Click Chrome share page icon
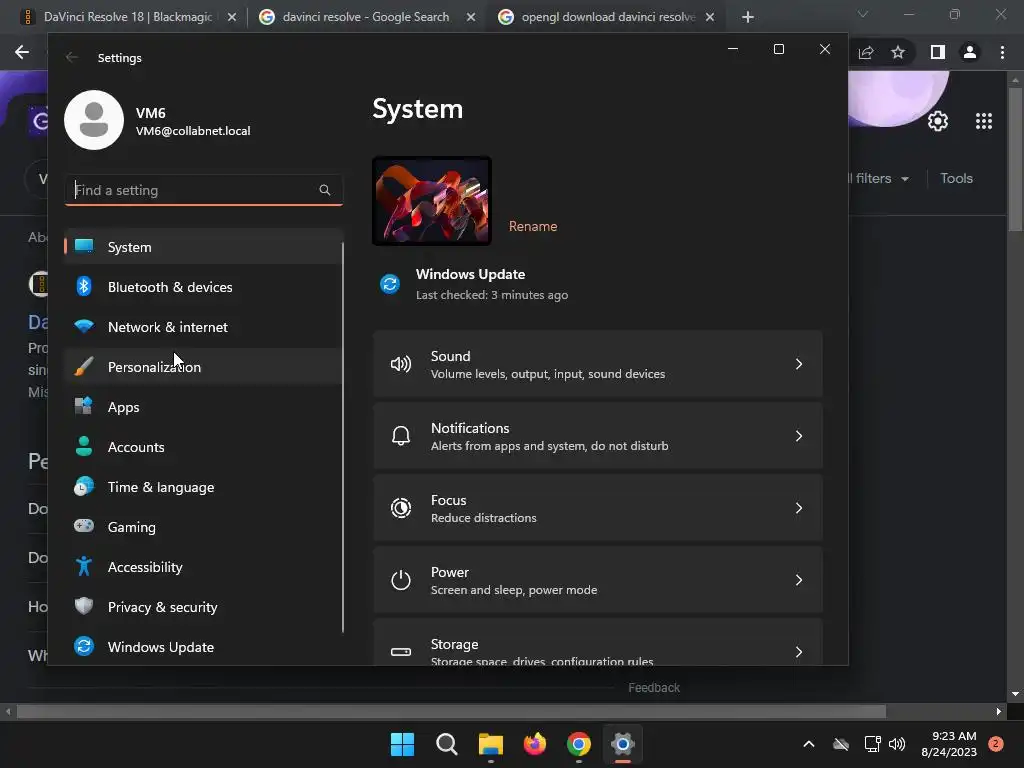Viewport: 1024px width, 768px height. click(x=866, y=52)
